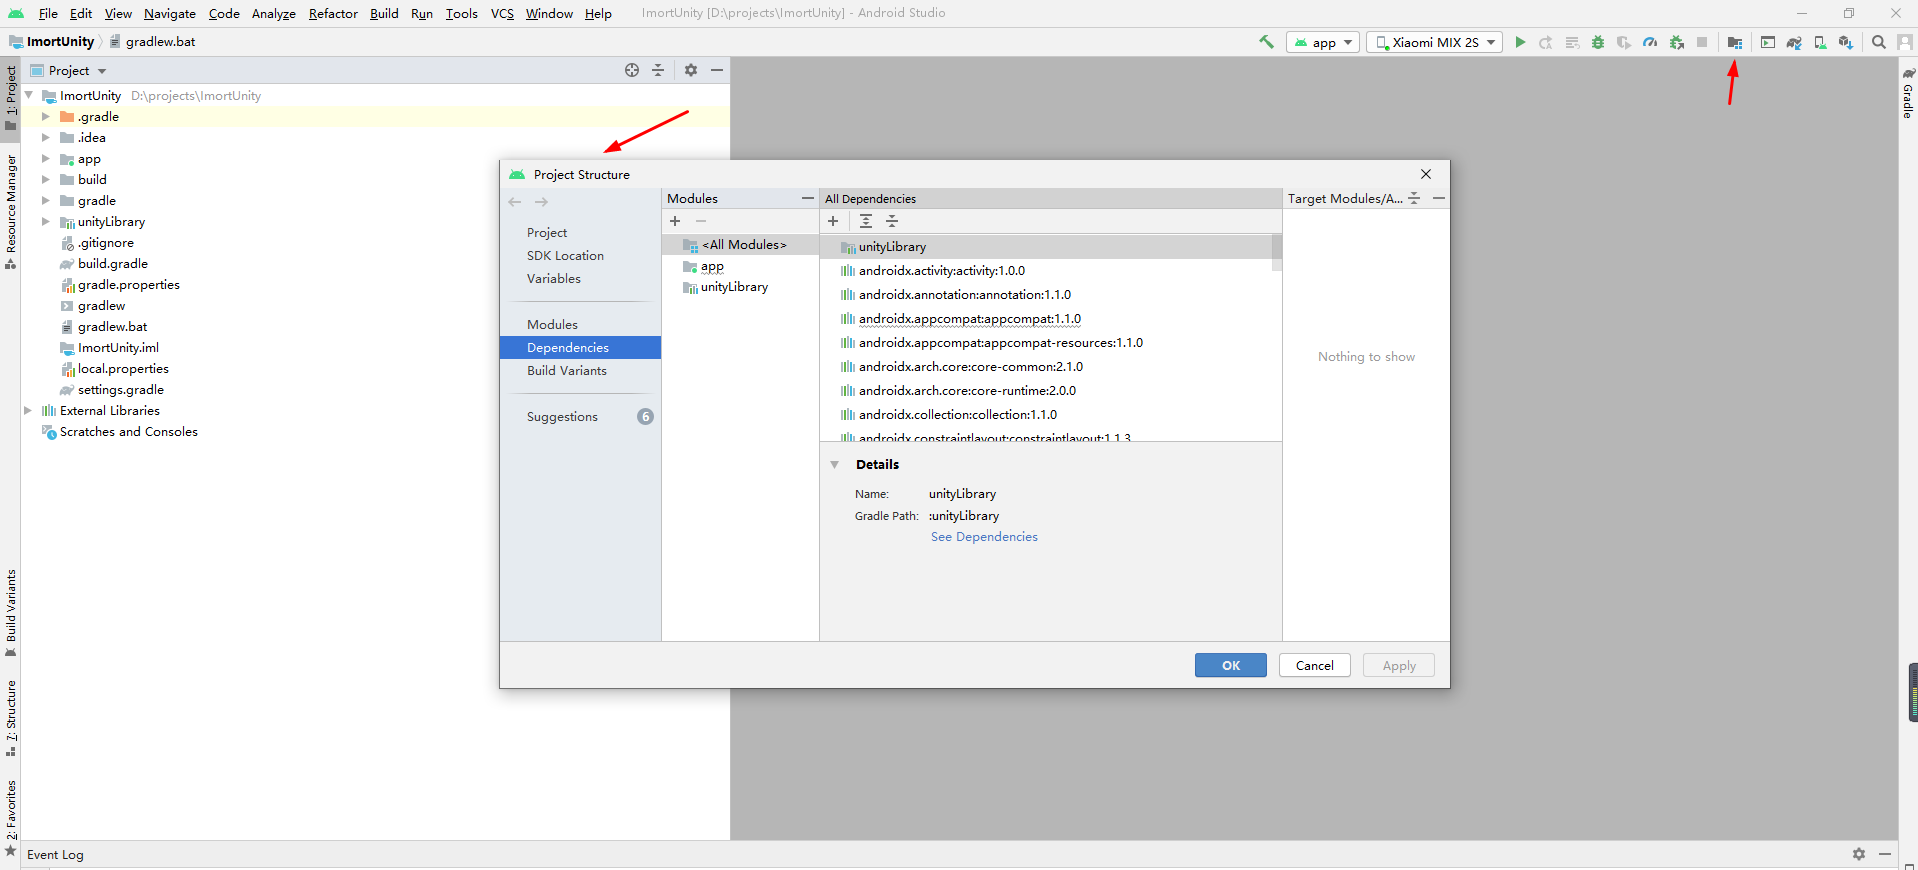Click the user avatar icon in toolbar
The image size is (1918, 870).
coord(1905,42)
